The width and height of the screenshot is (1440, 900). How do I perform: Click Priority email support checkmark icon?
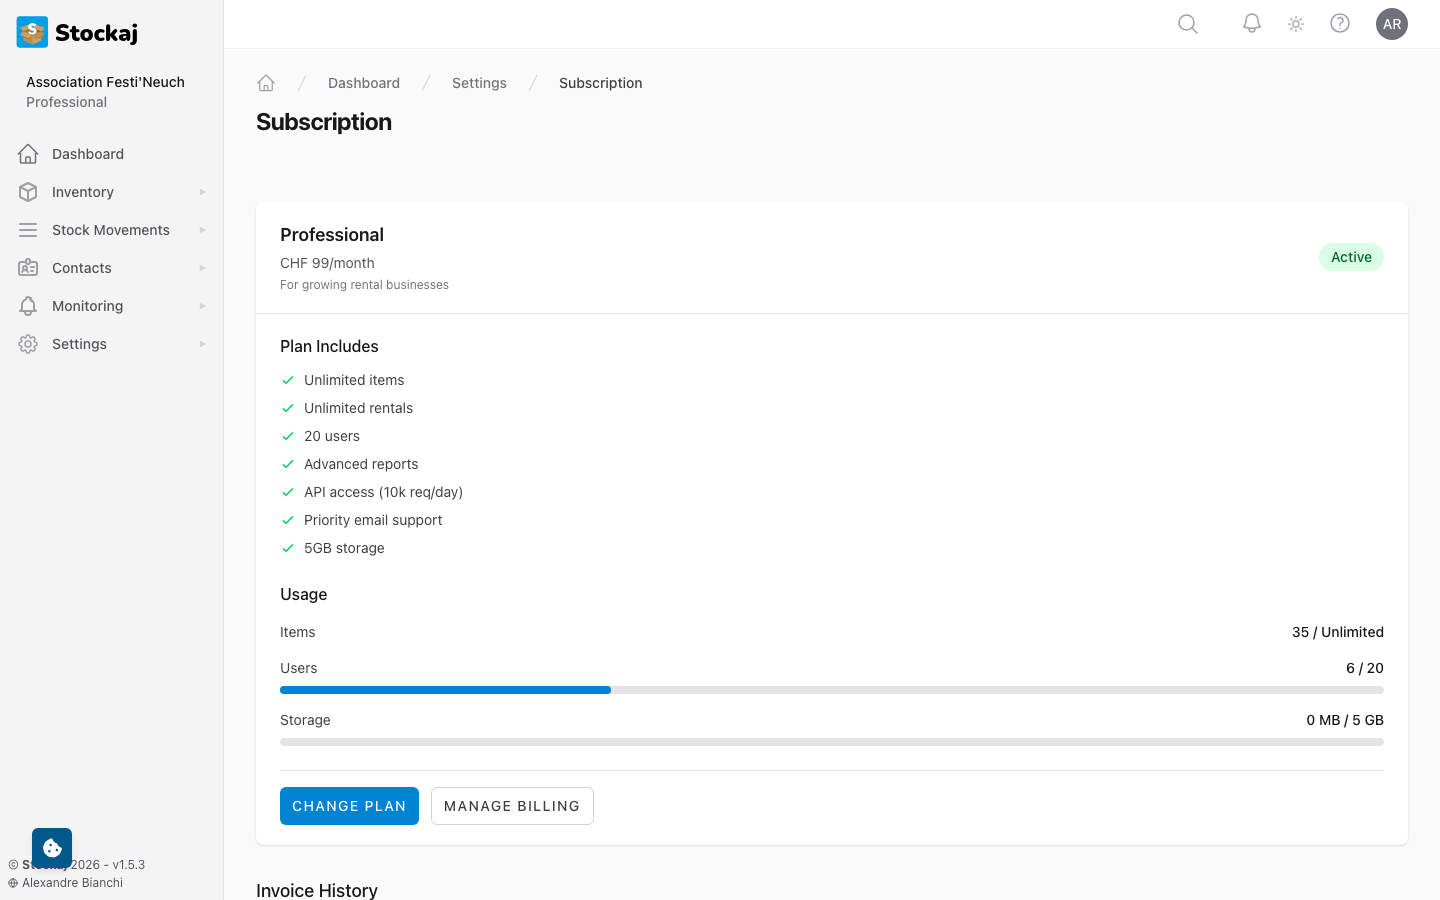coord(288,520)
